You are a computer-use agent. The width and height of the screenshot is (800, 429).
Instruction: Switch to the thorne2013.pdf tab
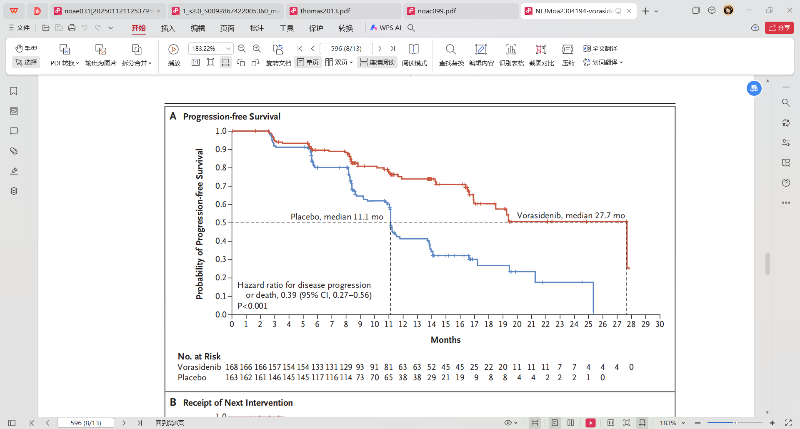click(343, 11)
